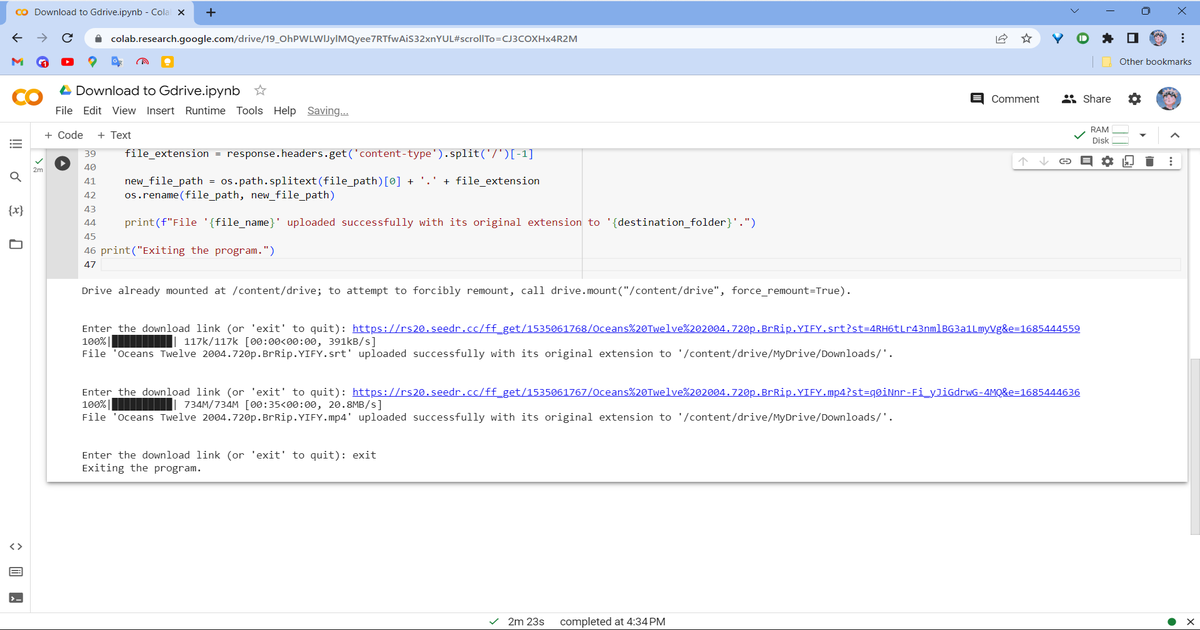Run the code cell with the play button
This screenshot has width=1200, height=630.
pyautogui.click(x=62, y=163)
